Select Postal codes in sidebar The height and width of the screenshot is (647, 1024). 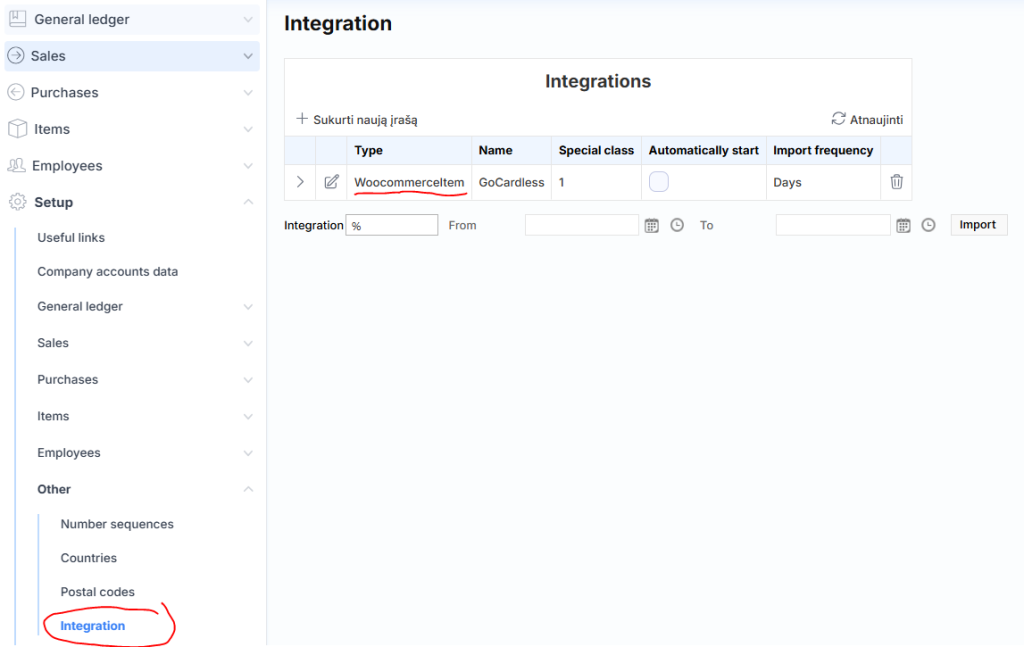coord(97,592)
